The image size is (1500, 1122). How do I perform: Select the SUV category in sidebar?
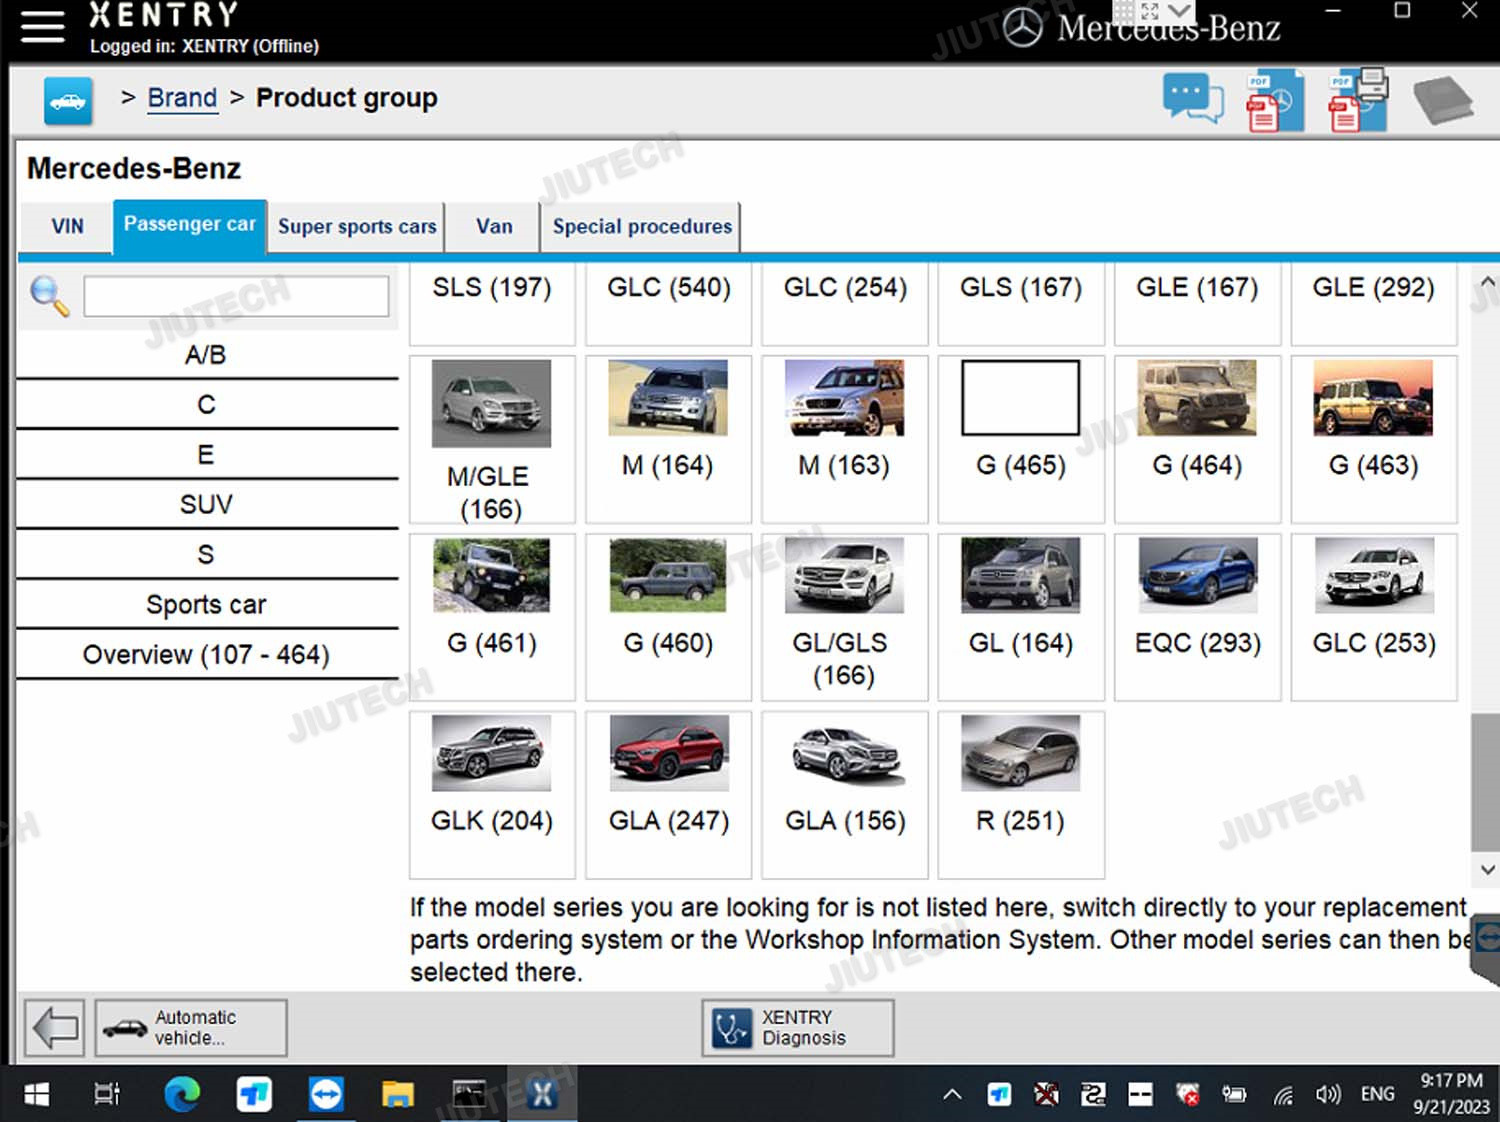coord(206,504)
